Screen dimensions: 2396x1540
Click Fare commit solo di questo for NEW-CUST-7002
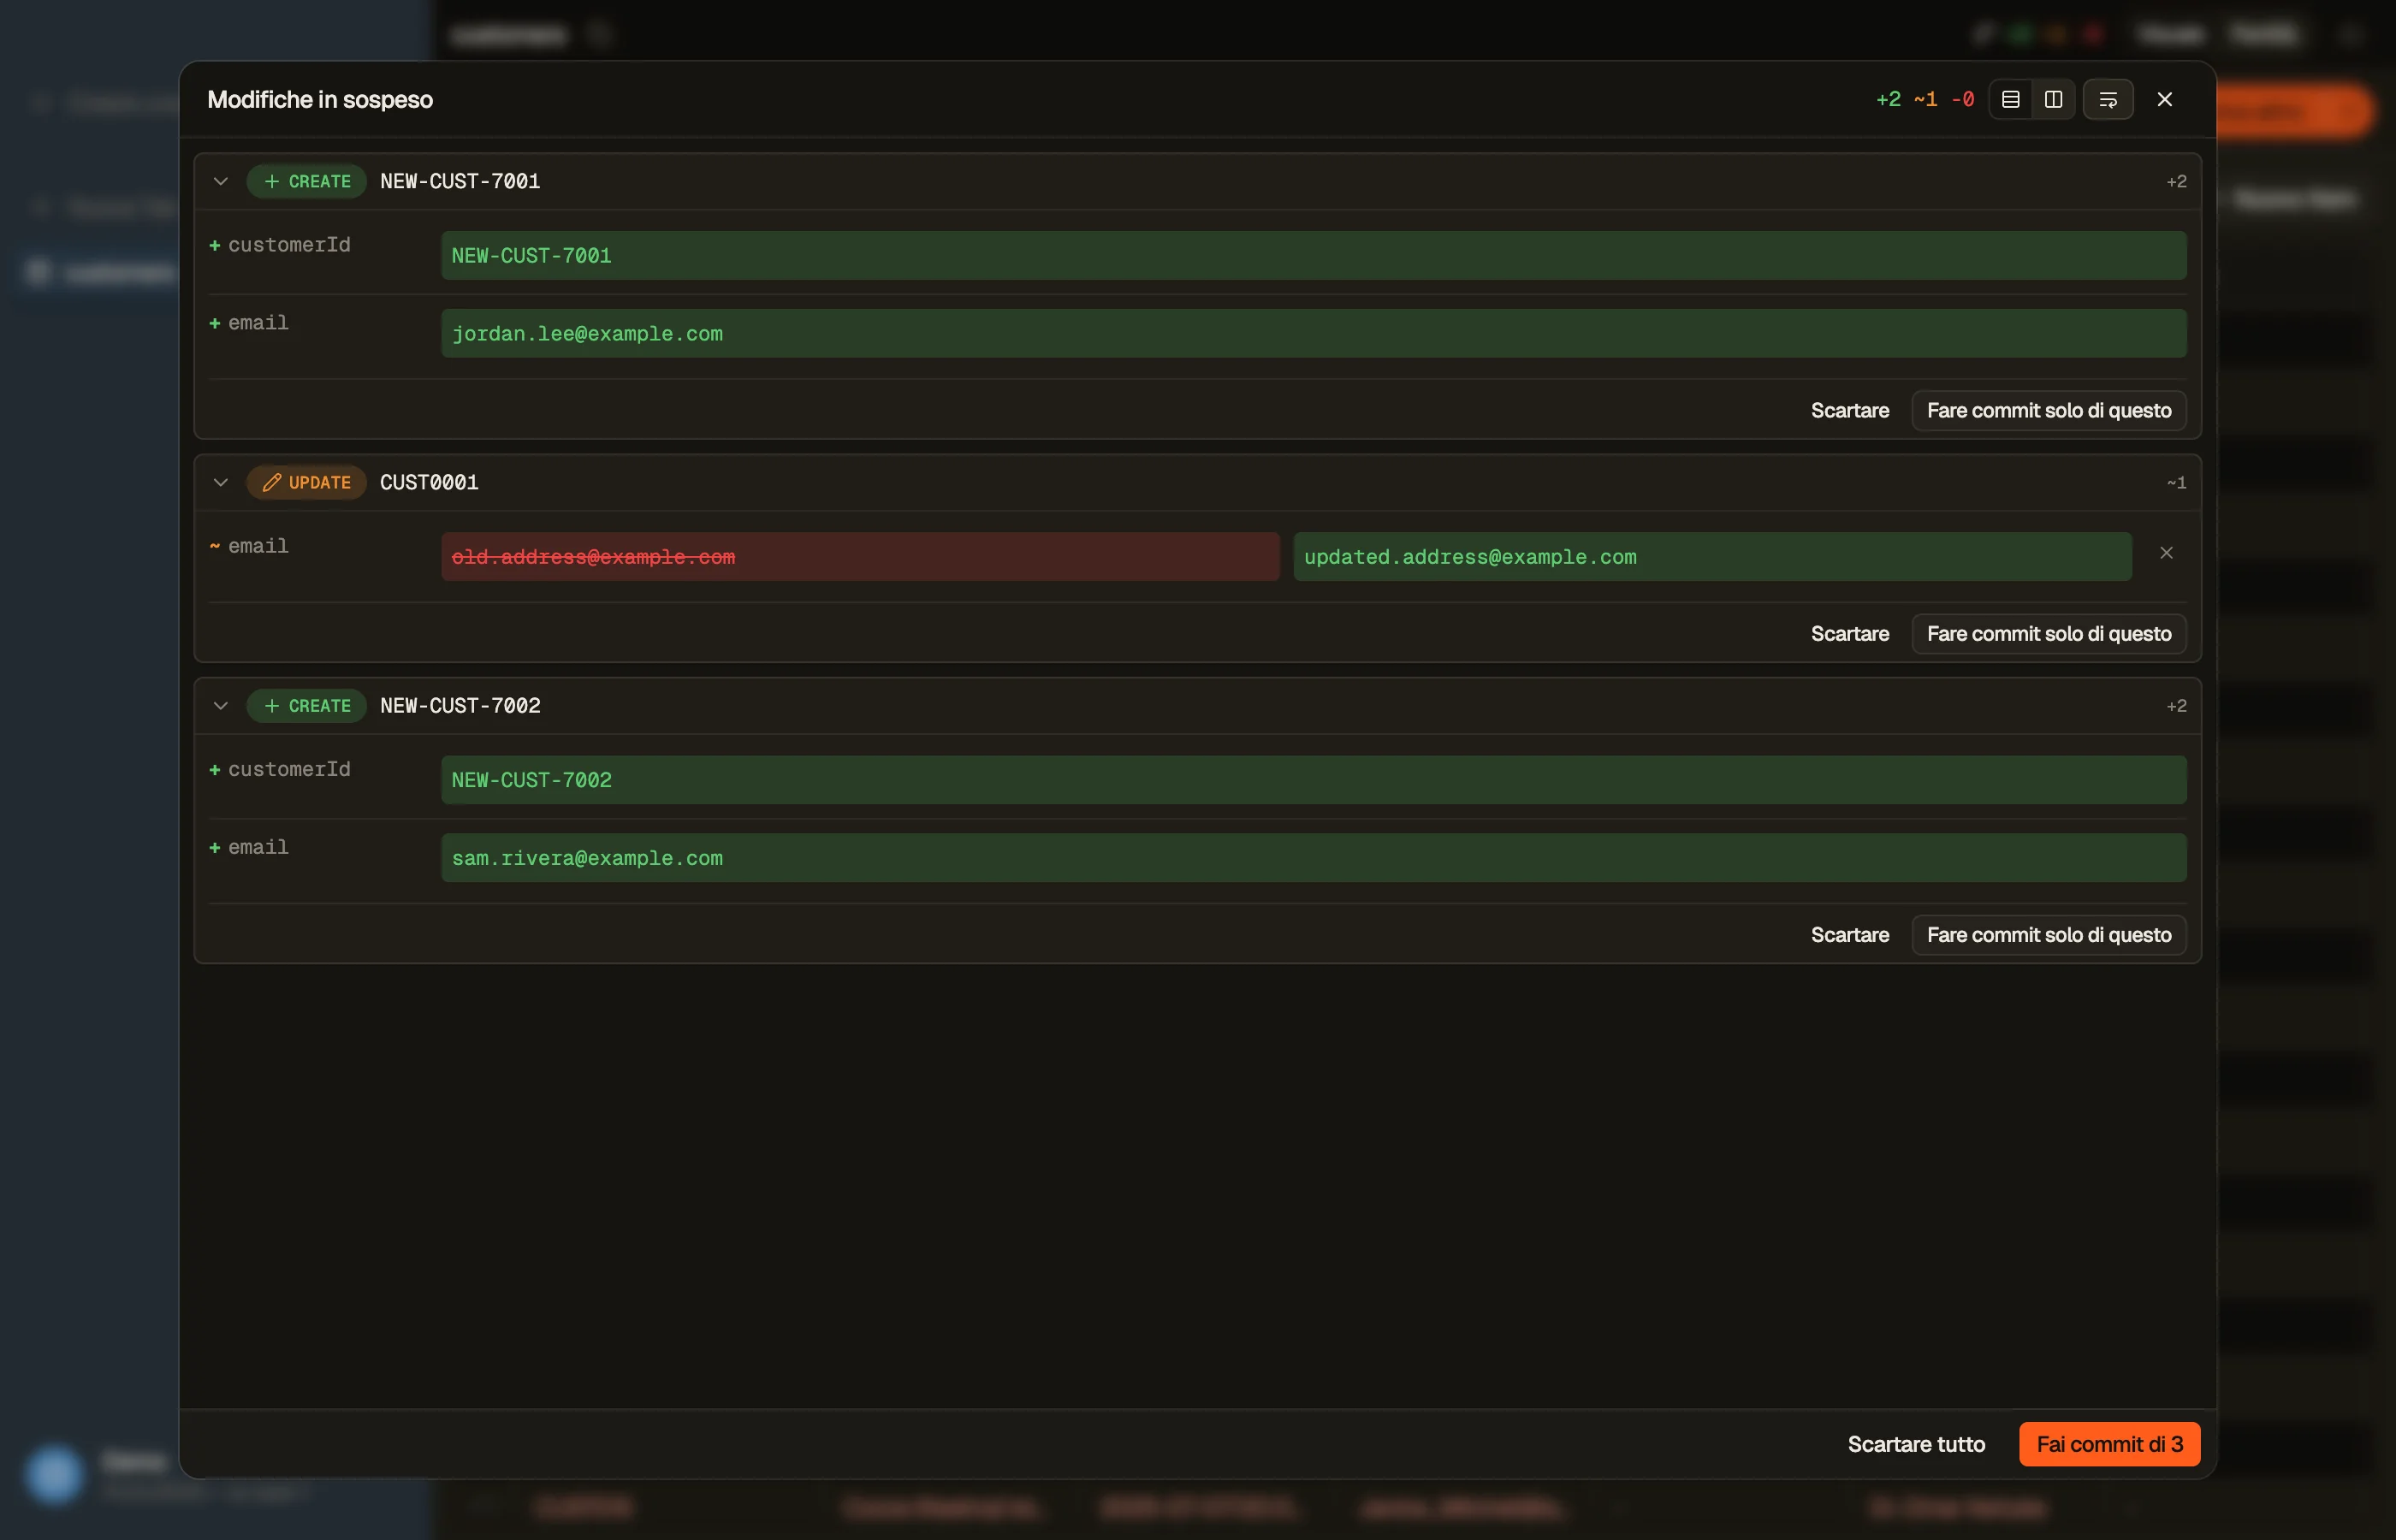tap(2049, 934)
